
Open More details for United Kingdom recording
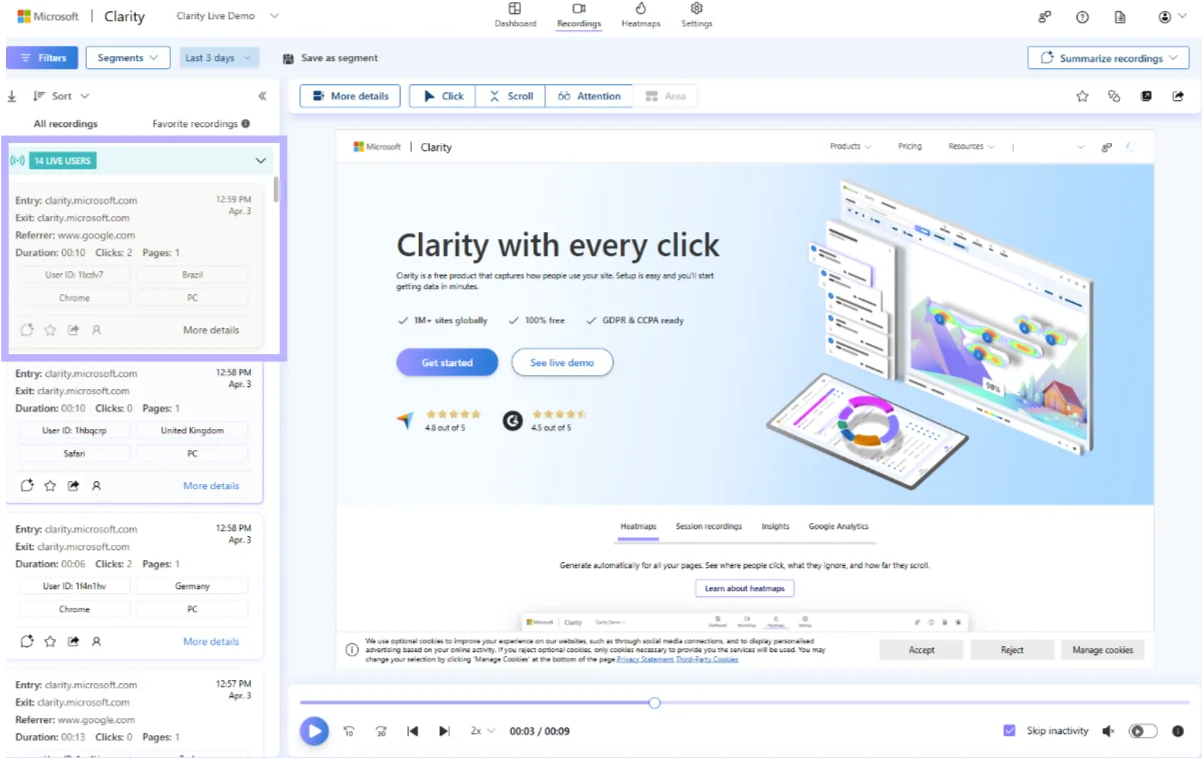coord(211,486)
